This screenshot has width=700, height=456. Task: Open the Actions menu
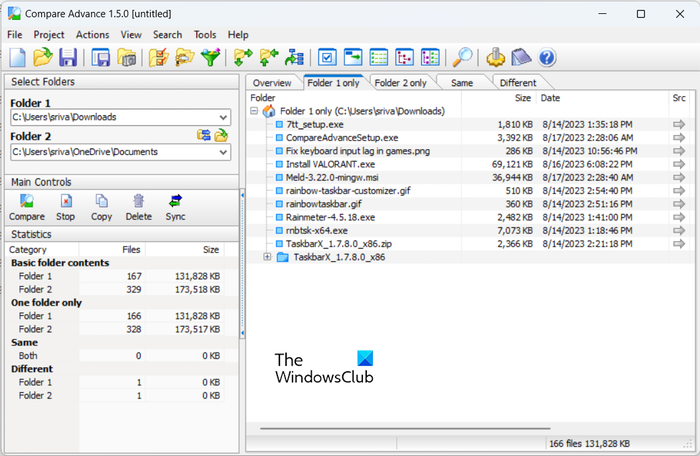point(92,34)
